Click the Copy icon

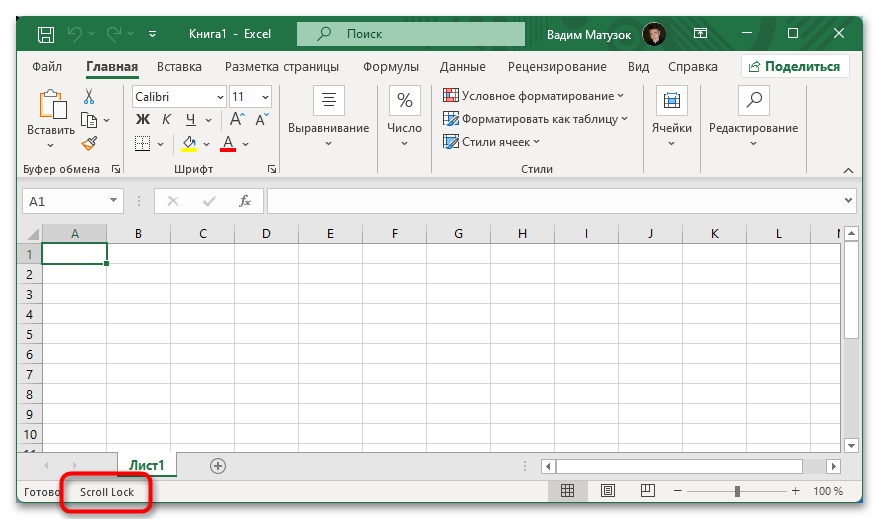coord(89,120)
